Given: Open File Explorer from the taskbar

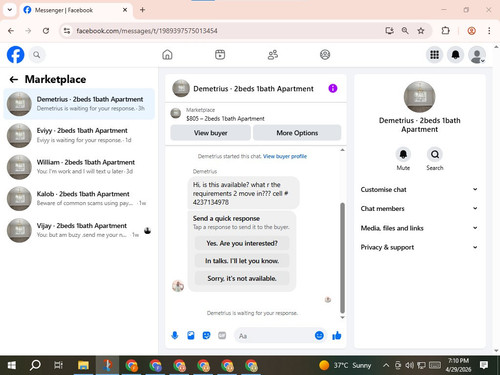Looking at the screenshot, I should [x=83, y=365].
